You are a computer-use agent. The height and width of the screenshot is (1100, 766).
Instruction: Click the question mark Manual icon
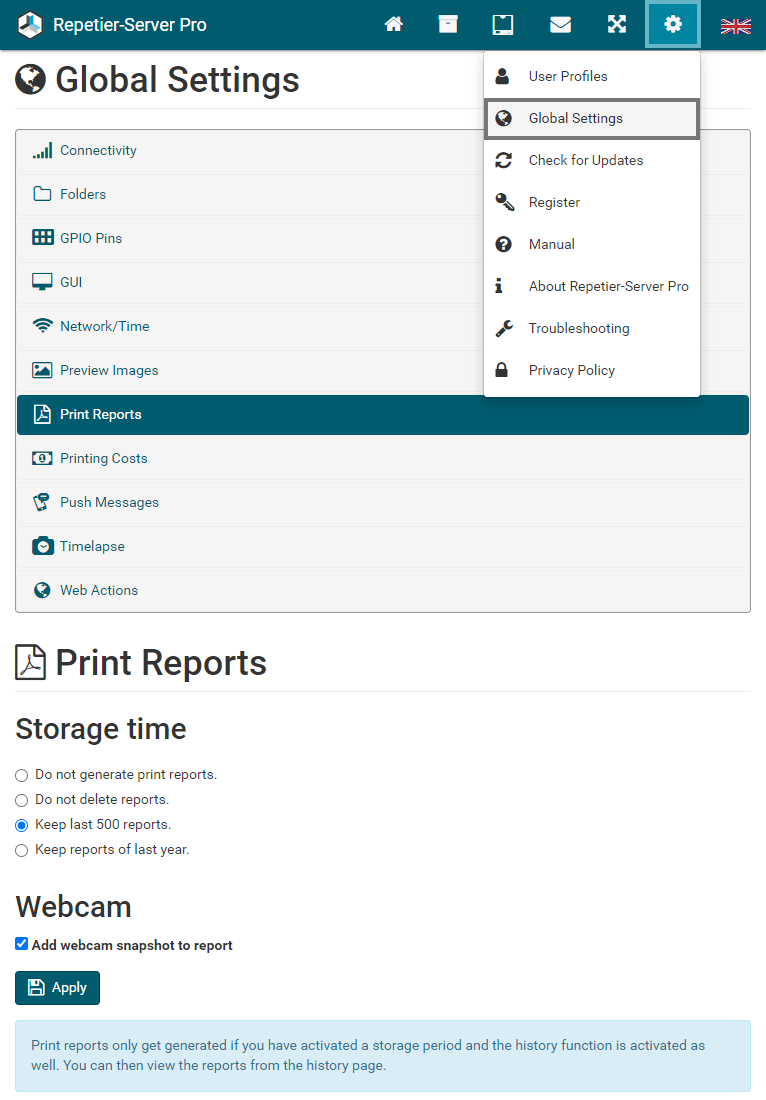[x=504, y=244]
